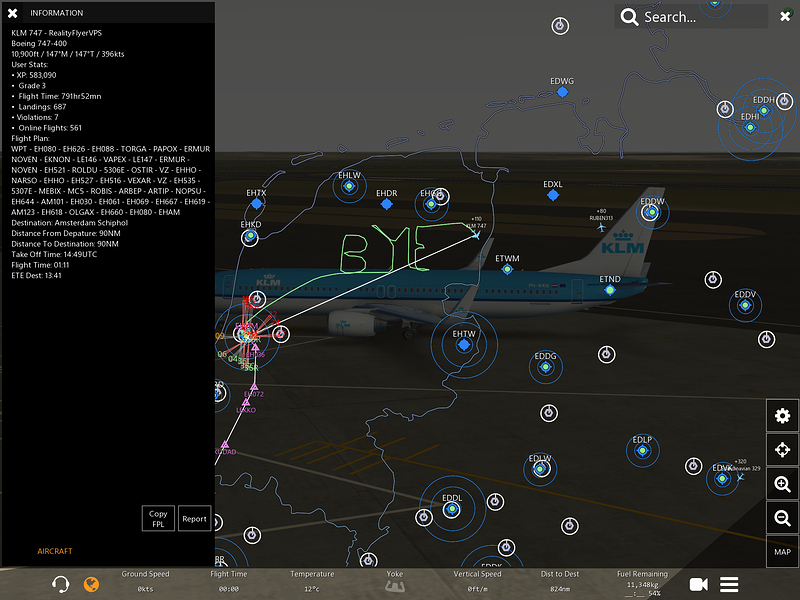This screenshot has width=800, height=600.
Task: Click the Flight Time status item
Action: click(x=229, y=581)
